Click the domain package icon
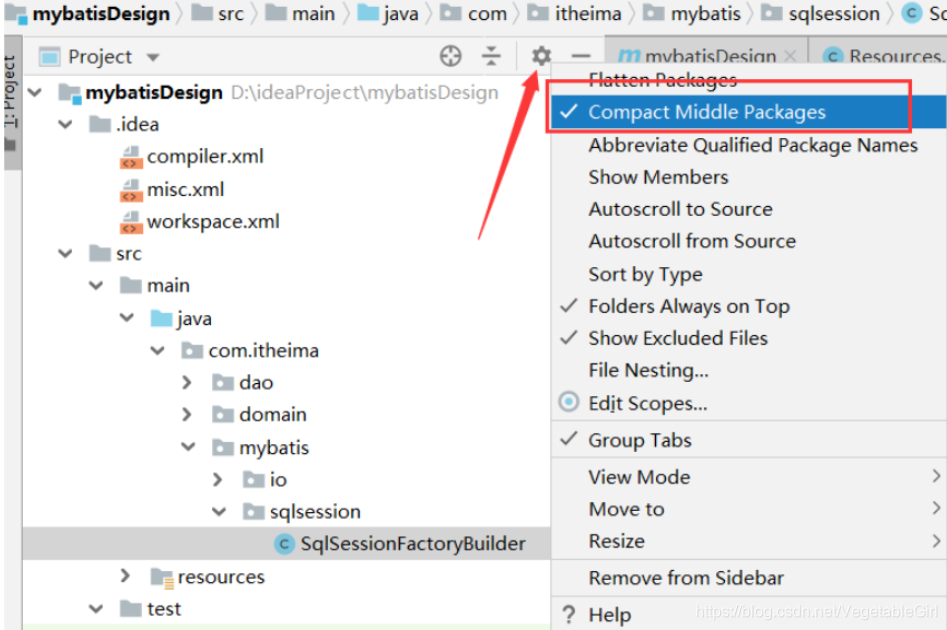This screenshot has height=630, width=947. (x=223, y=415)
